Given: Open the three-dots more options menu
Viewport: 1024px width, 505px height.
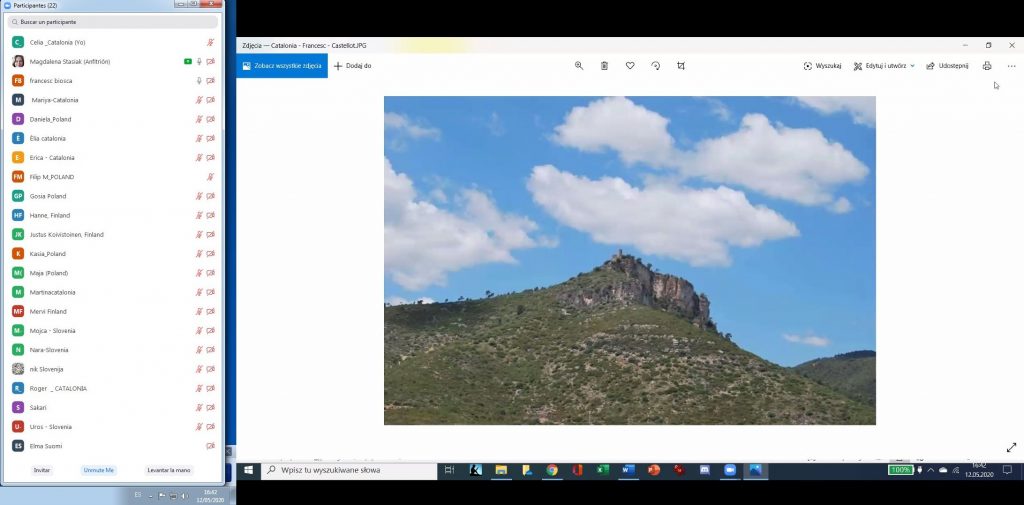Looking at the screenshot, I should (x=1012, y=66).
